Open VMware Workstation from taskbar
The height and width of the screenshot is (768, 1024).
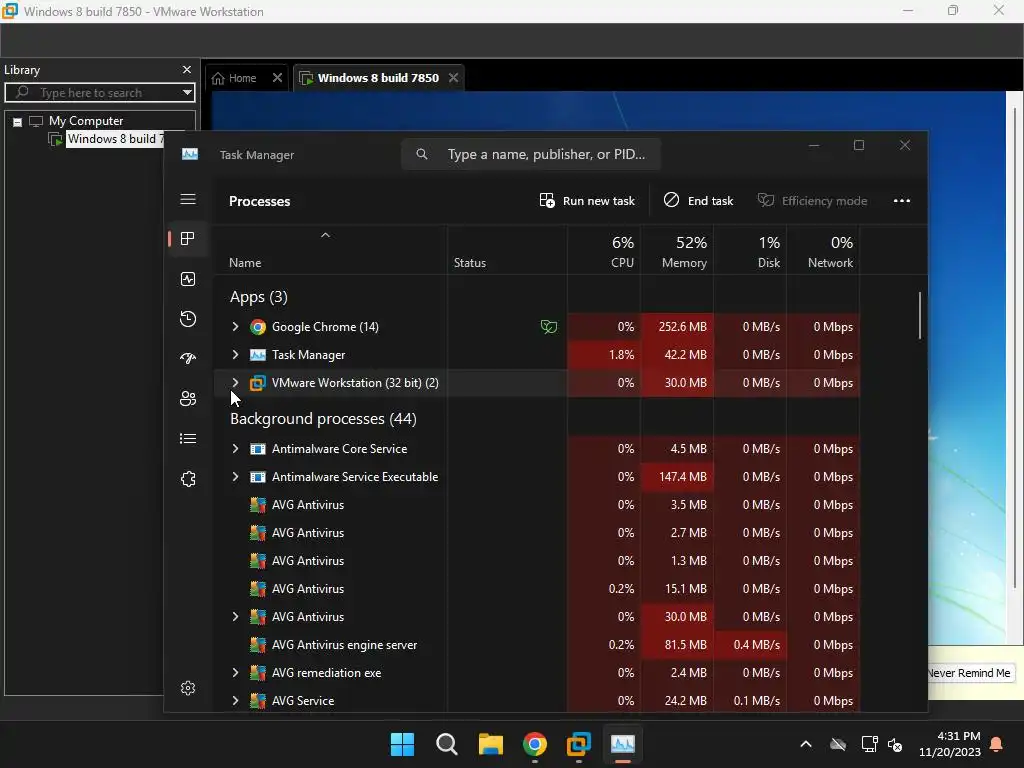click(579, 744)
